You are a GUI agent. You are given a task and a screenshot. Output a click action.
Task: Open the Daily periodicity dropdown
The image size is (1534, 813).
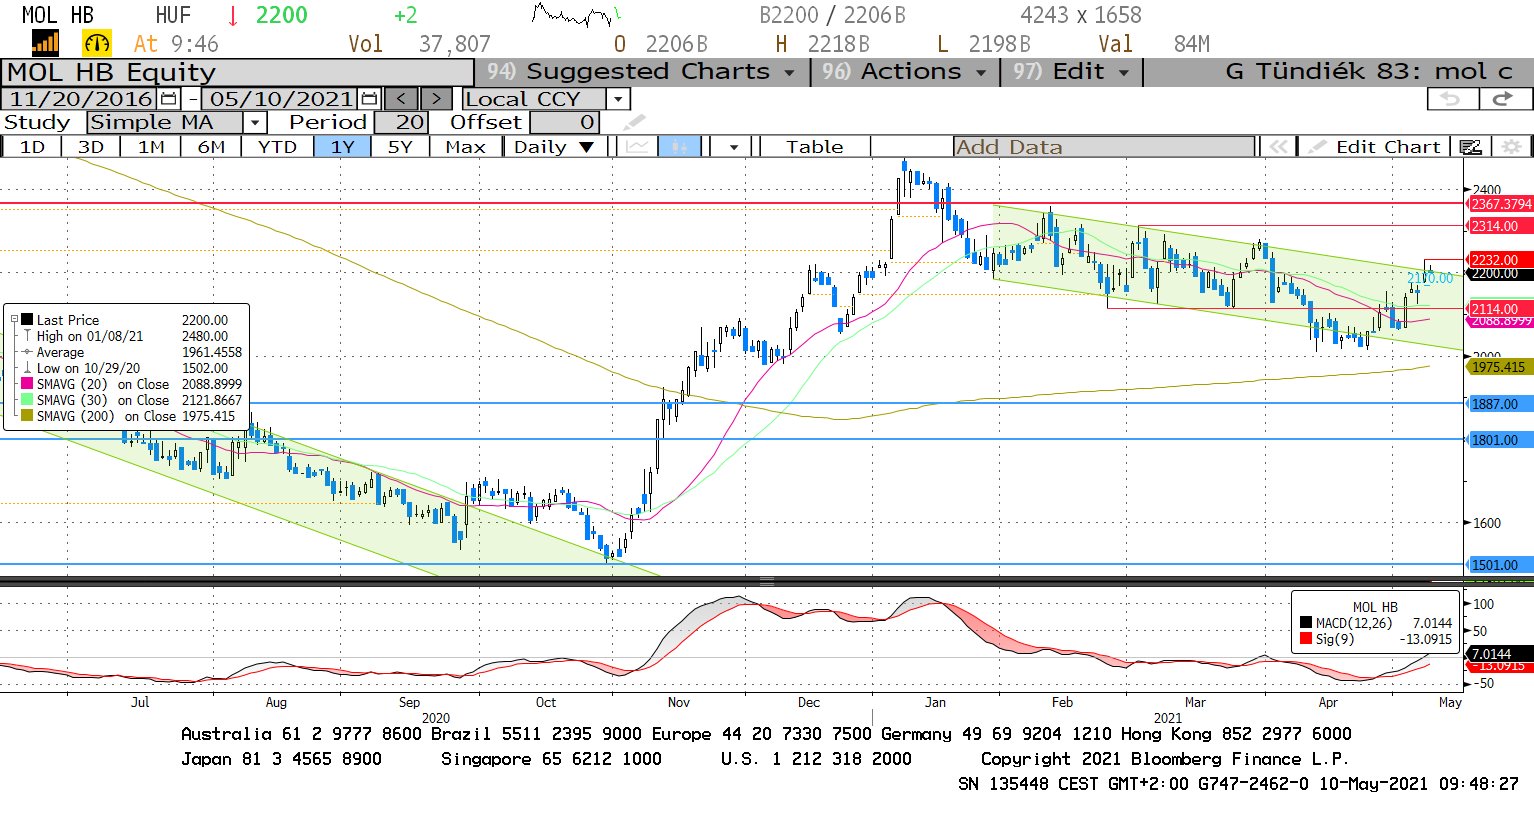tap(554, 147)
